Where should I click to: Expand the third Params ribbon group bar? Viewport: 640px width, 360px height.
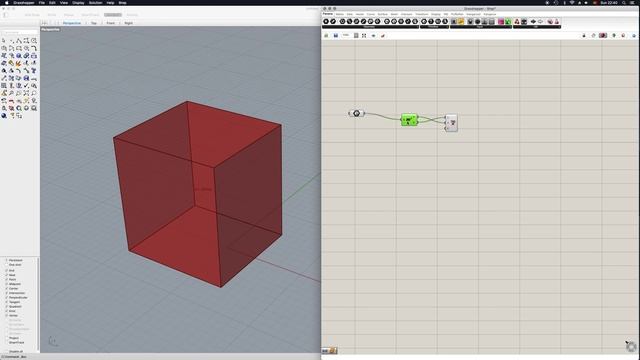[481, 27]
